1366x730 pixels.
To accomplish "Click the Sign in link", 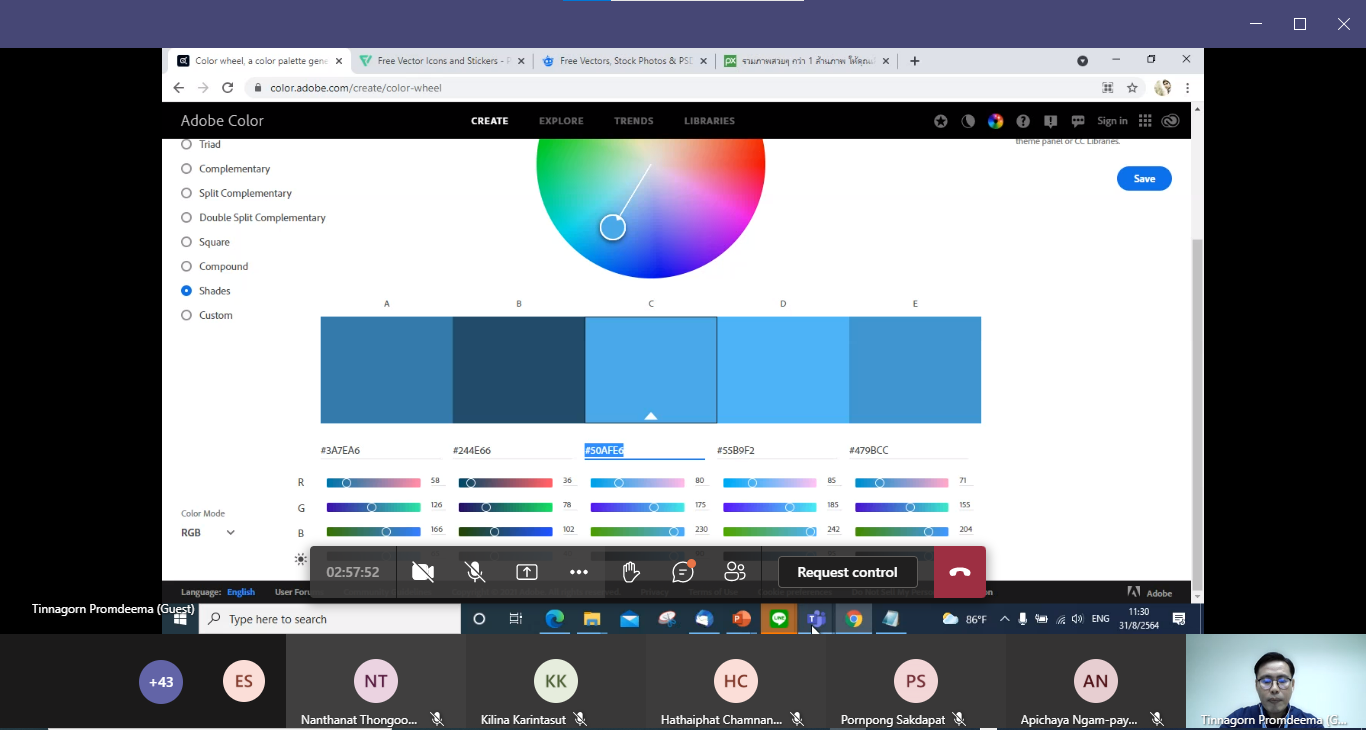I will (1112, 121).
